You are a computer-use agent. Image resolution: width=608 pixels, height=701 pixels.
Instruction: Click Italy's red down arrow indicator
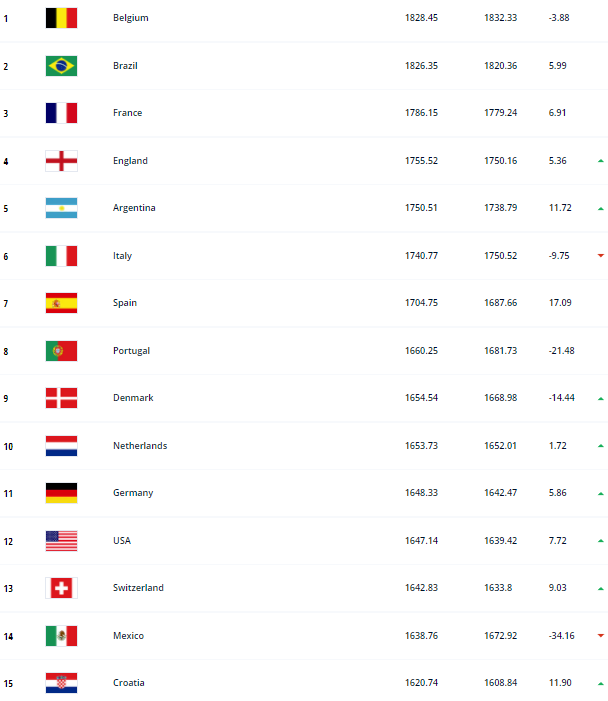[600, 255]
